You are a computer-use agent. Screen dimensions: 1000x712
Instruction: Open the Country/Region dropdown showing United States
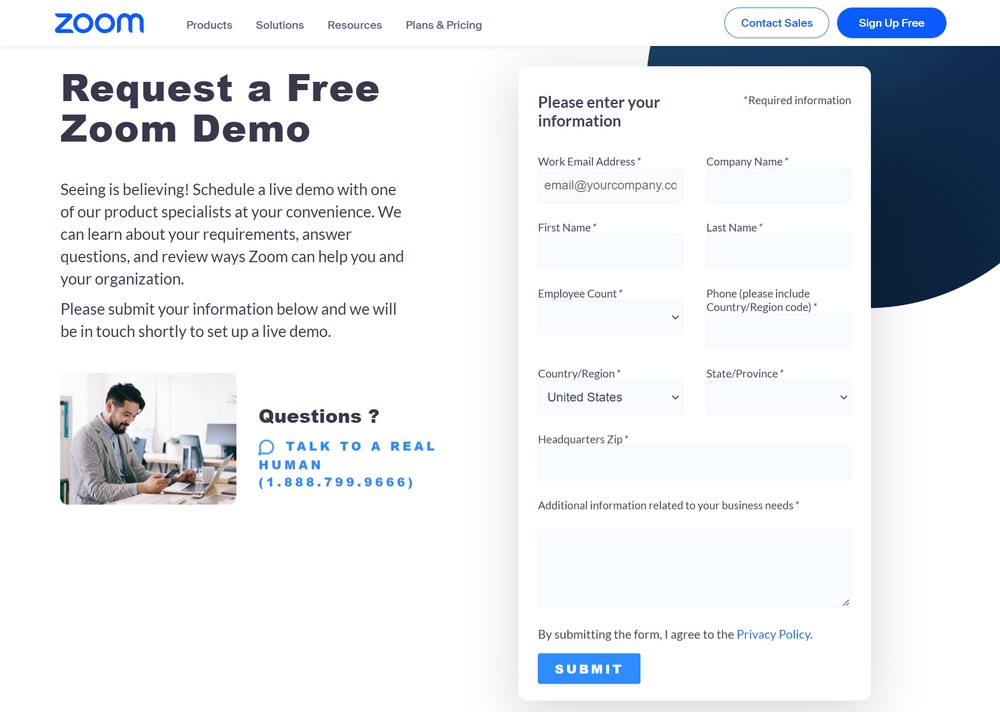pyautogui.click(x=610, y=397)
